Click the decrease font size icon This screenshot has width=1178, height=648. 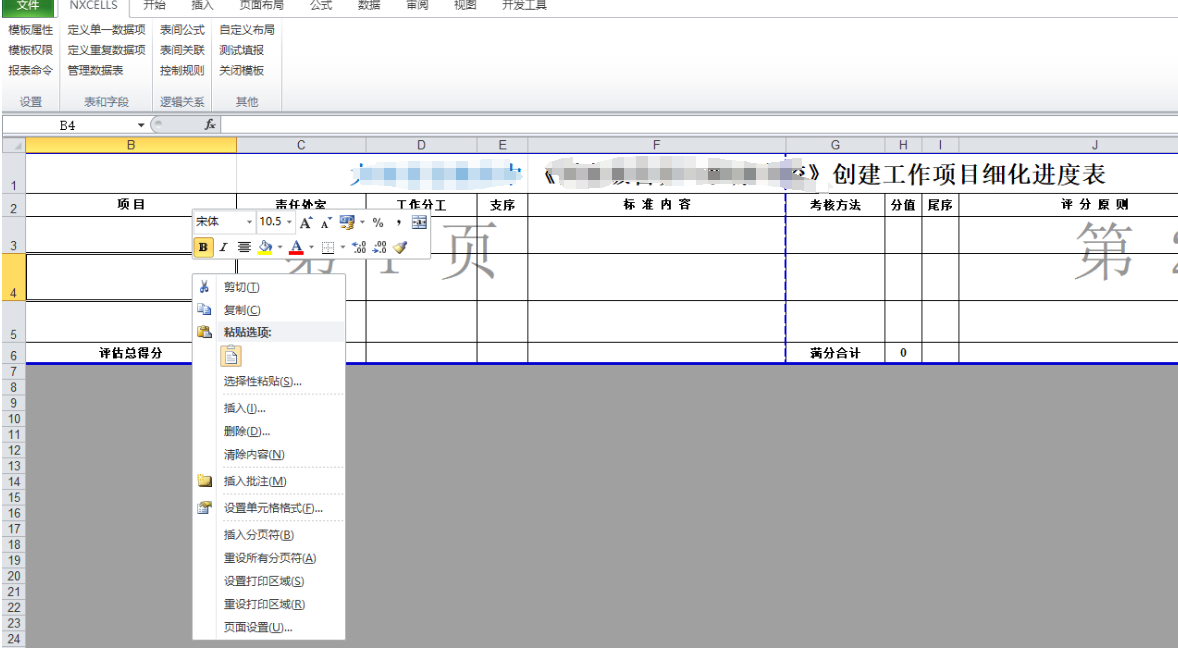click(326, 222)
